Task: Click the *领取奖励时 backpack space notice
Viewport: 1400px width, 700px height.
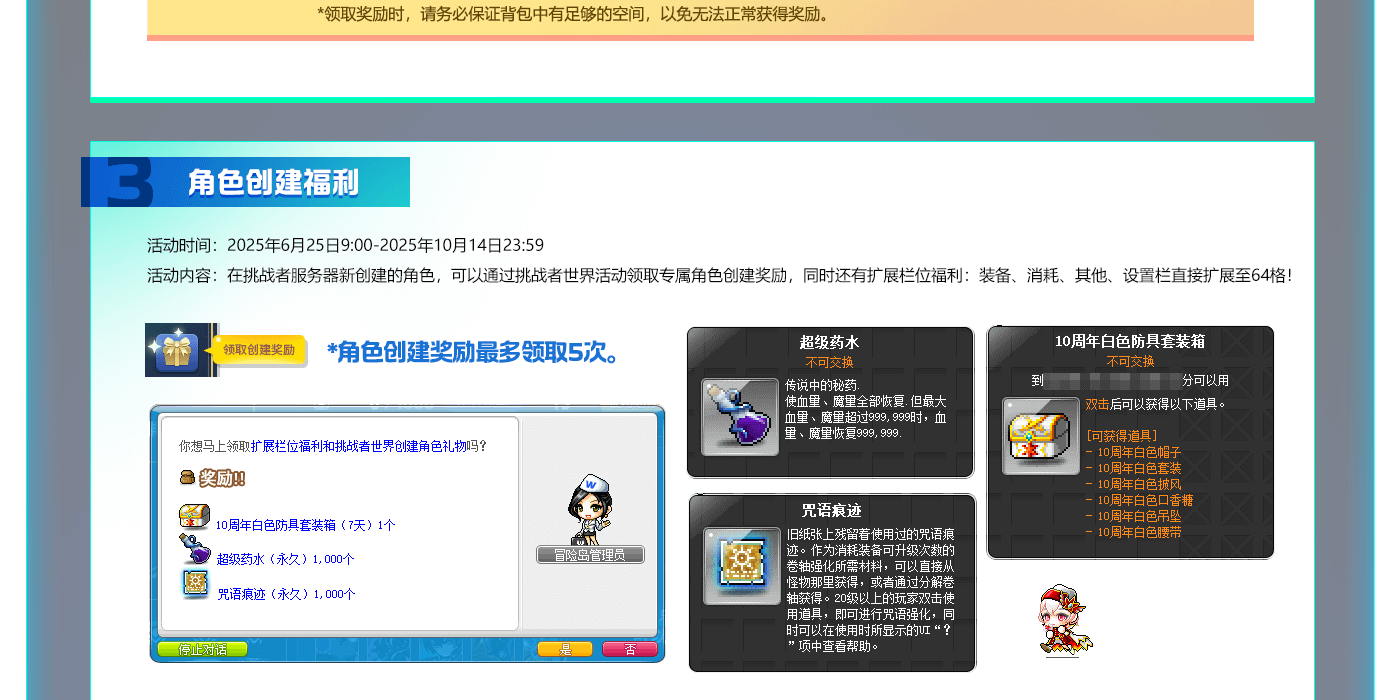Action: pyautogui.click(x=574, y=14)
